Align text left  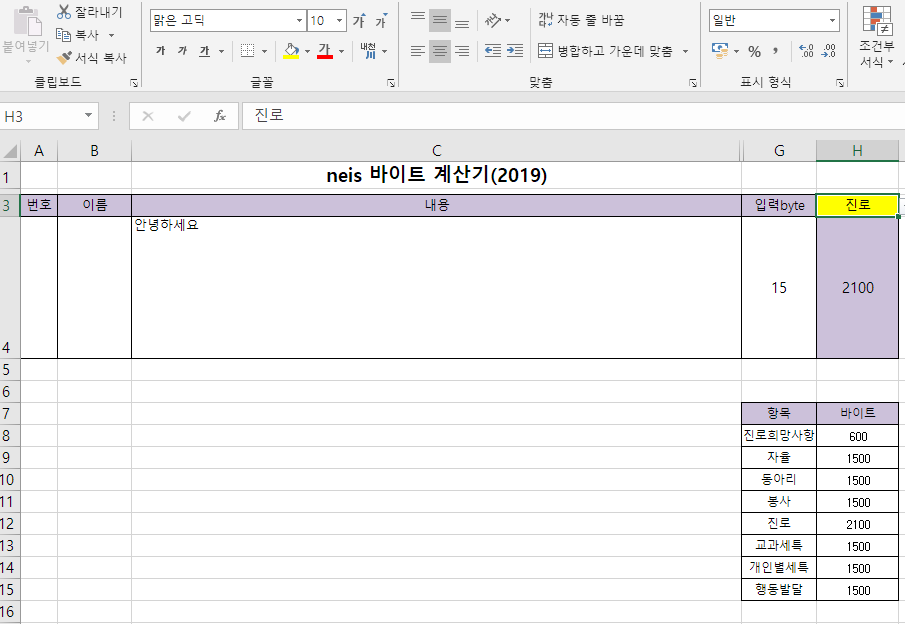tap(418, 51)
